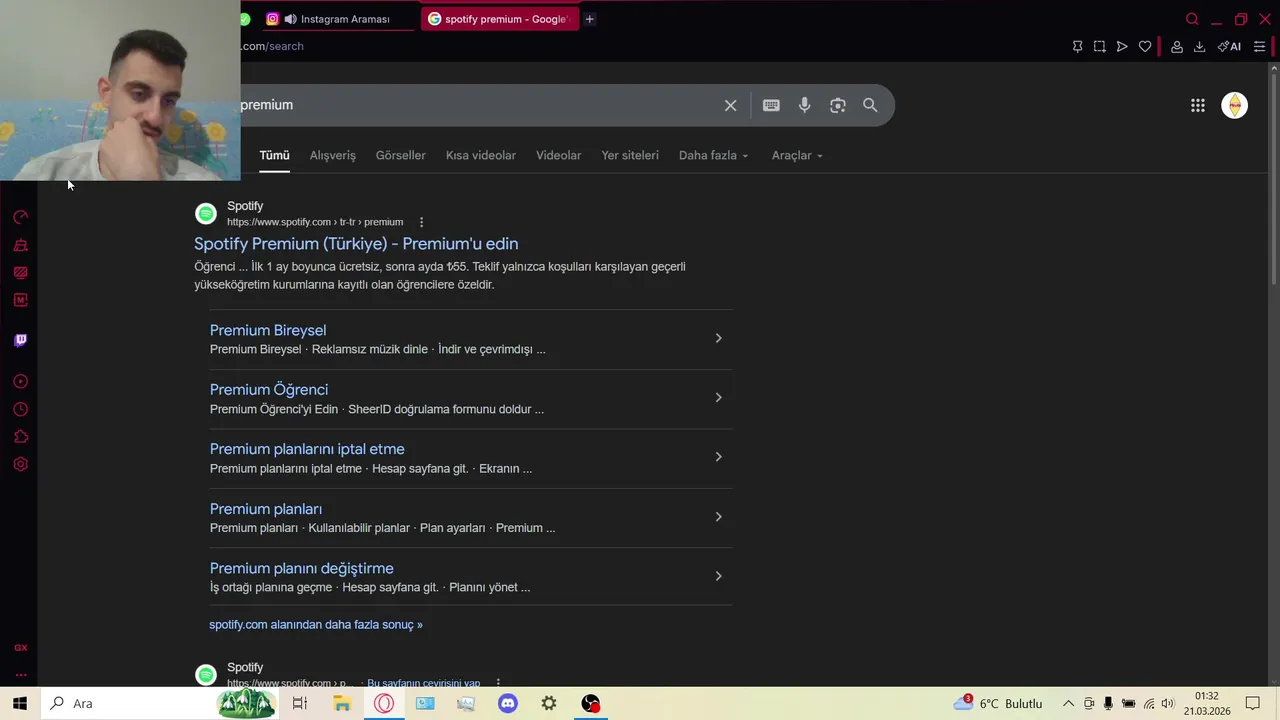Open the AI assistant button
This screenshot has height=720, width=1280.
click(1229, 46)
